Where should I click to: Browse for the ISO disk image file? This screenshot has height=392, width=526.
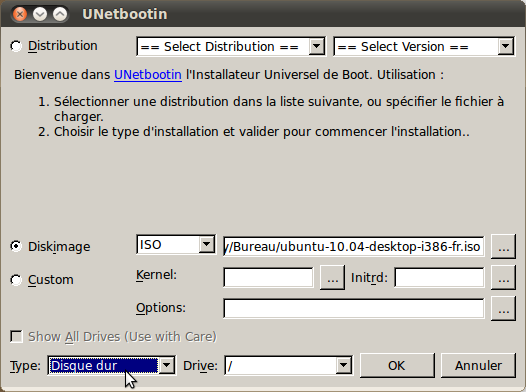tap(503, 247)
